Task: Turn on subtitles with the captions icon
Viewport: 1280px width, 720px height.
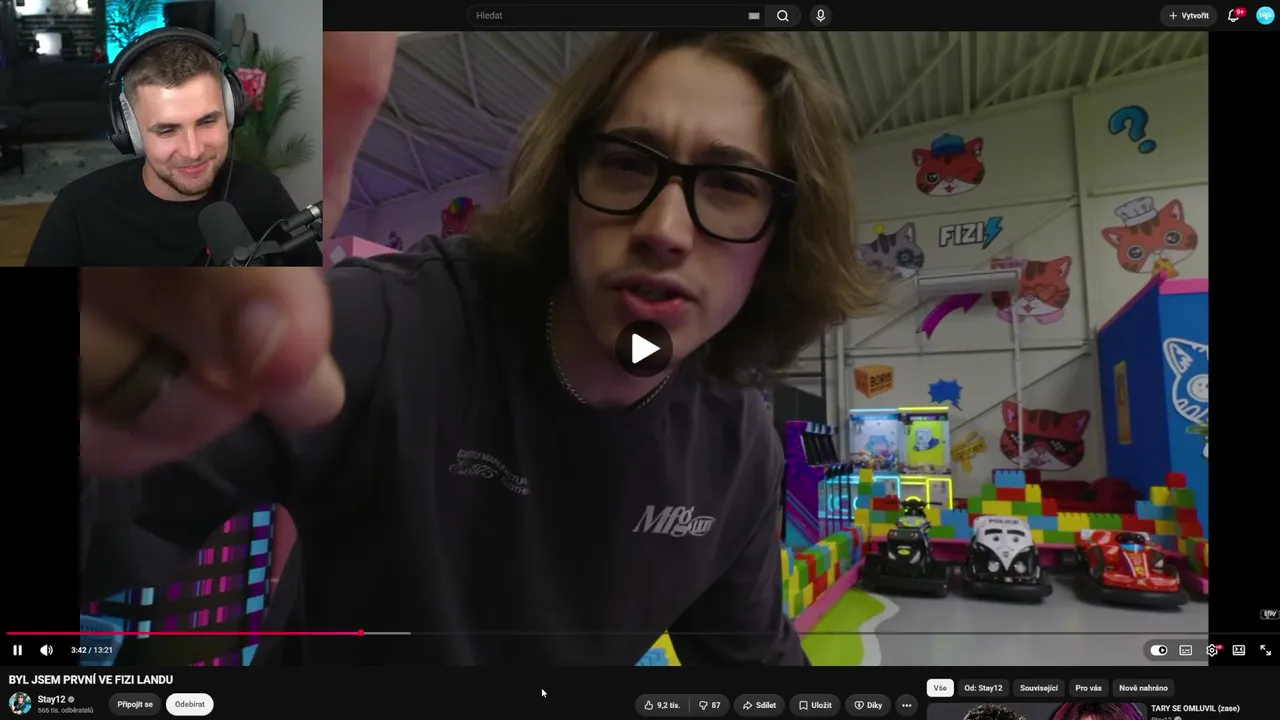Action: (x=1186, y=650)
